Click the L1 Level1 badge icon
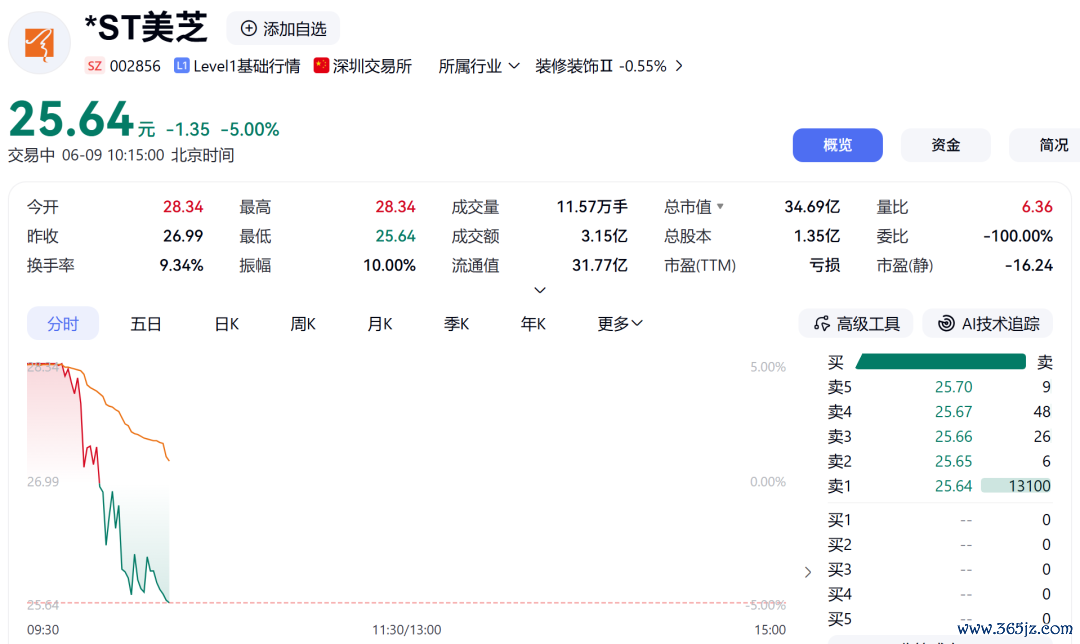This screenshot has height=644, width=1080. point(182,66)
